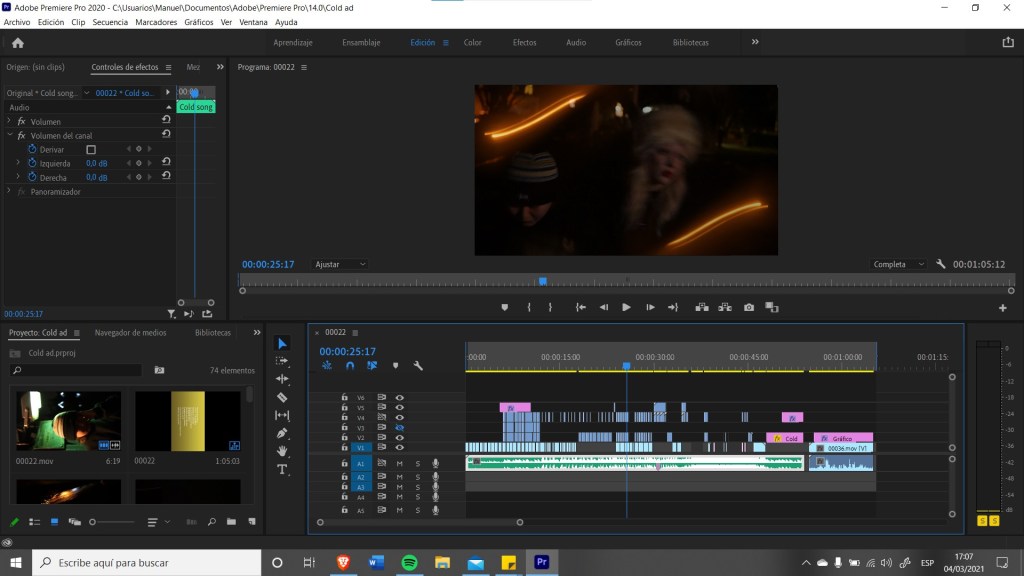Image resolution: width=1024 pixels, height=576 pixels.
Task: Toggle snap magnet icon in timeline
Action: (350, 366)
